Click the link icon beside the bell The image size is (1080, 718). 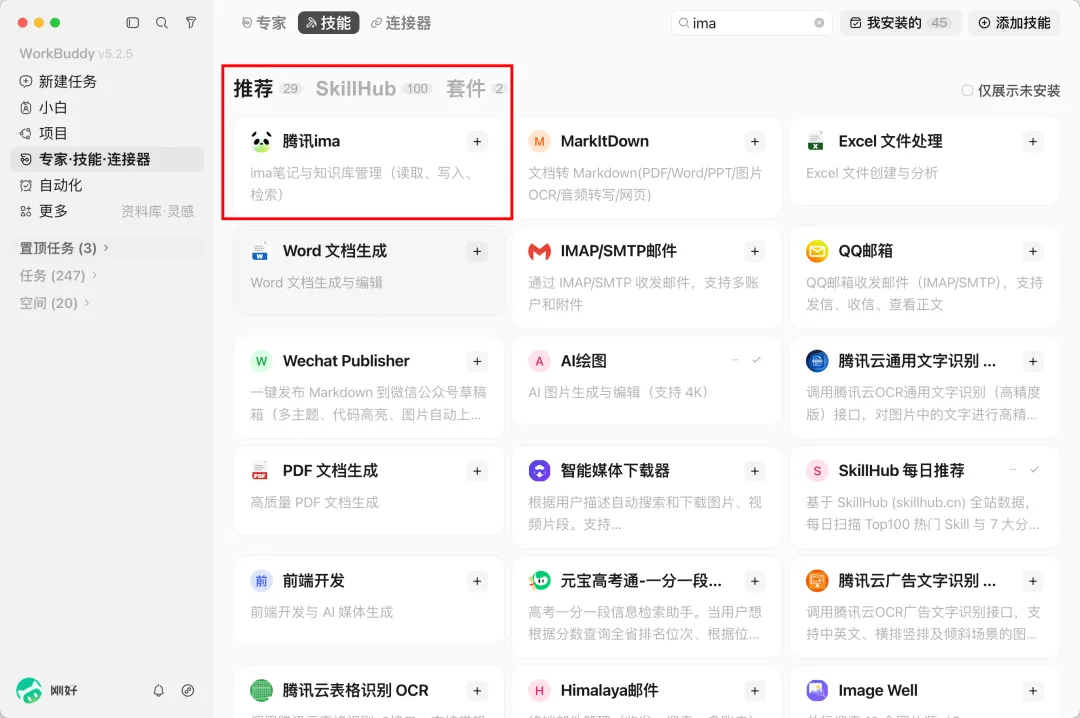click(x=187, y=690)
